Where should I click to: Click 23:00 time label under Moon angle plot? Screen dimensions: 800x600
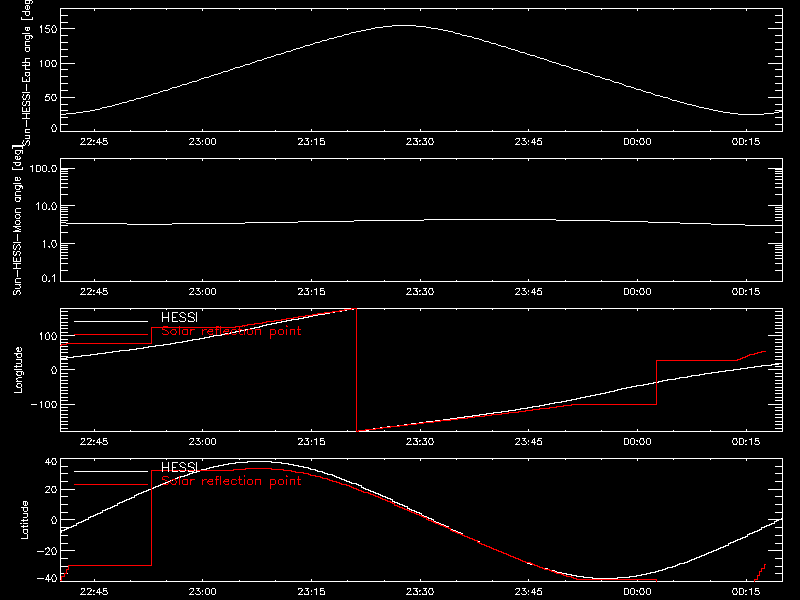pos(203,292)
